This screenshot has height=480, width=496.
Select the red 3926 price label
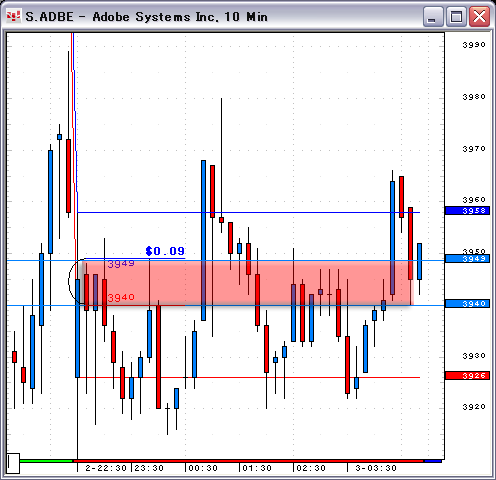[x=467, y=376]
